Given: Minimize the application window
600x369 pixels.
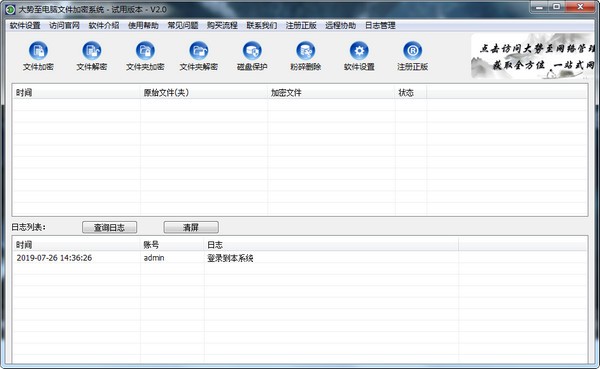Looking at the screenshot, I should tap(540, 7).
